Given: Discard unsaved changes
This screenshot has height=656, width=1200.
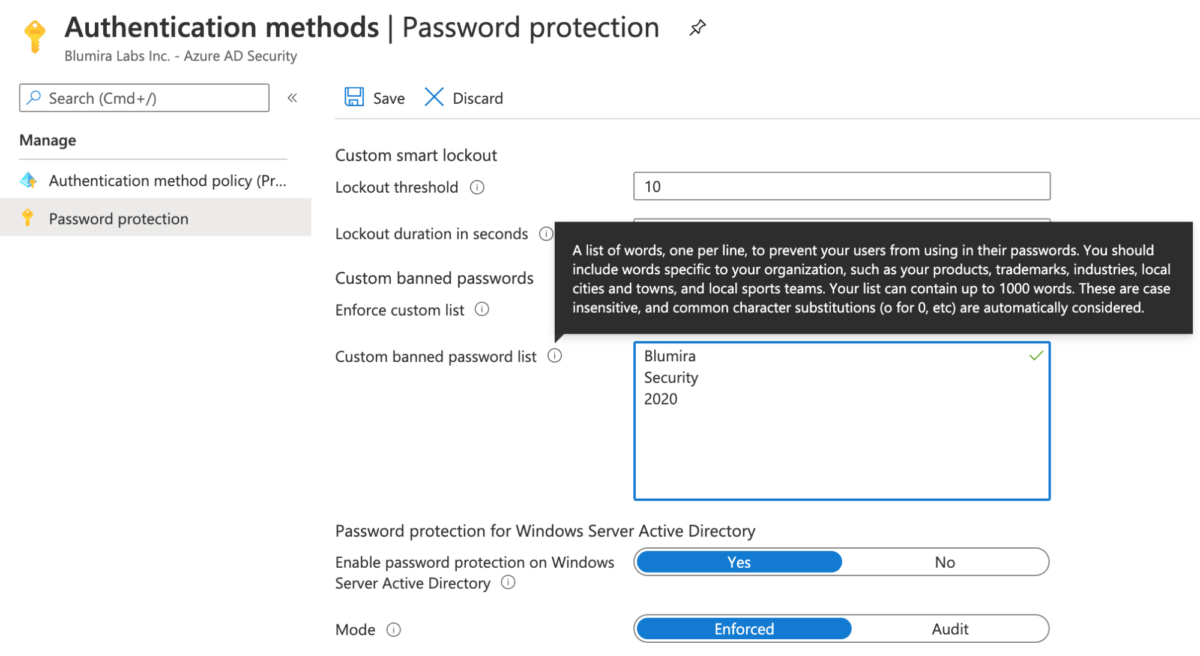Looking at the screenshot, I should [x=463, y=97].
